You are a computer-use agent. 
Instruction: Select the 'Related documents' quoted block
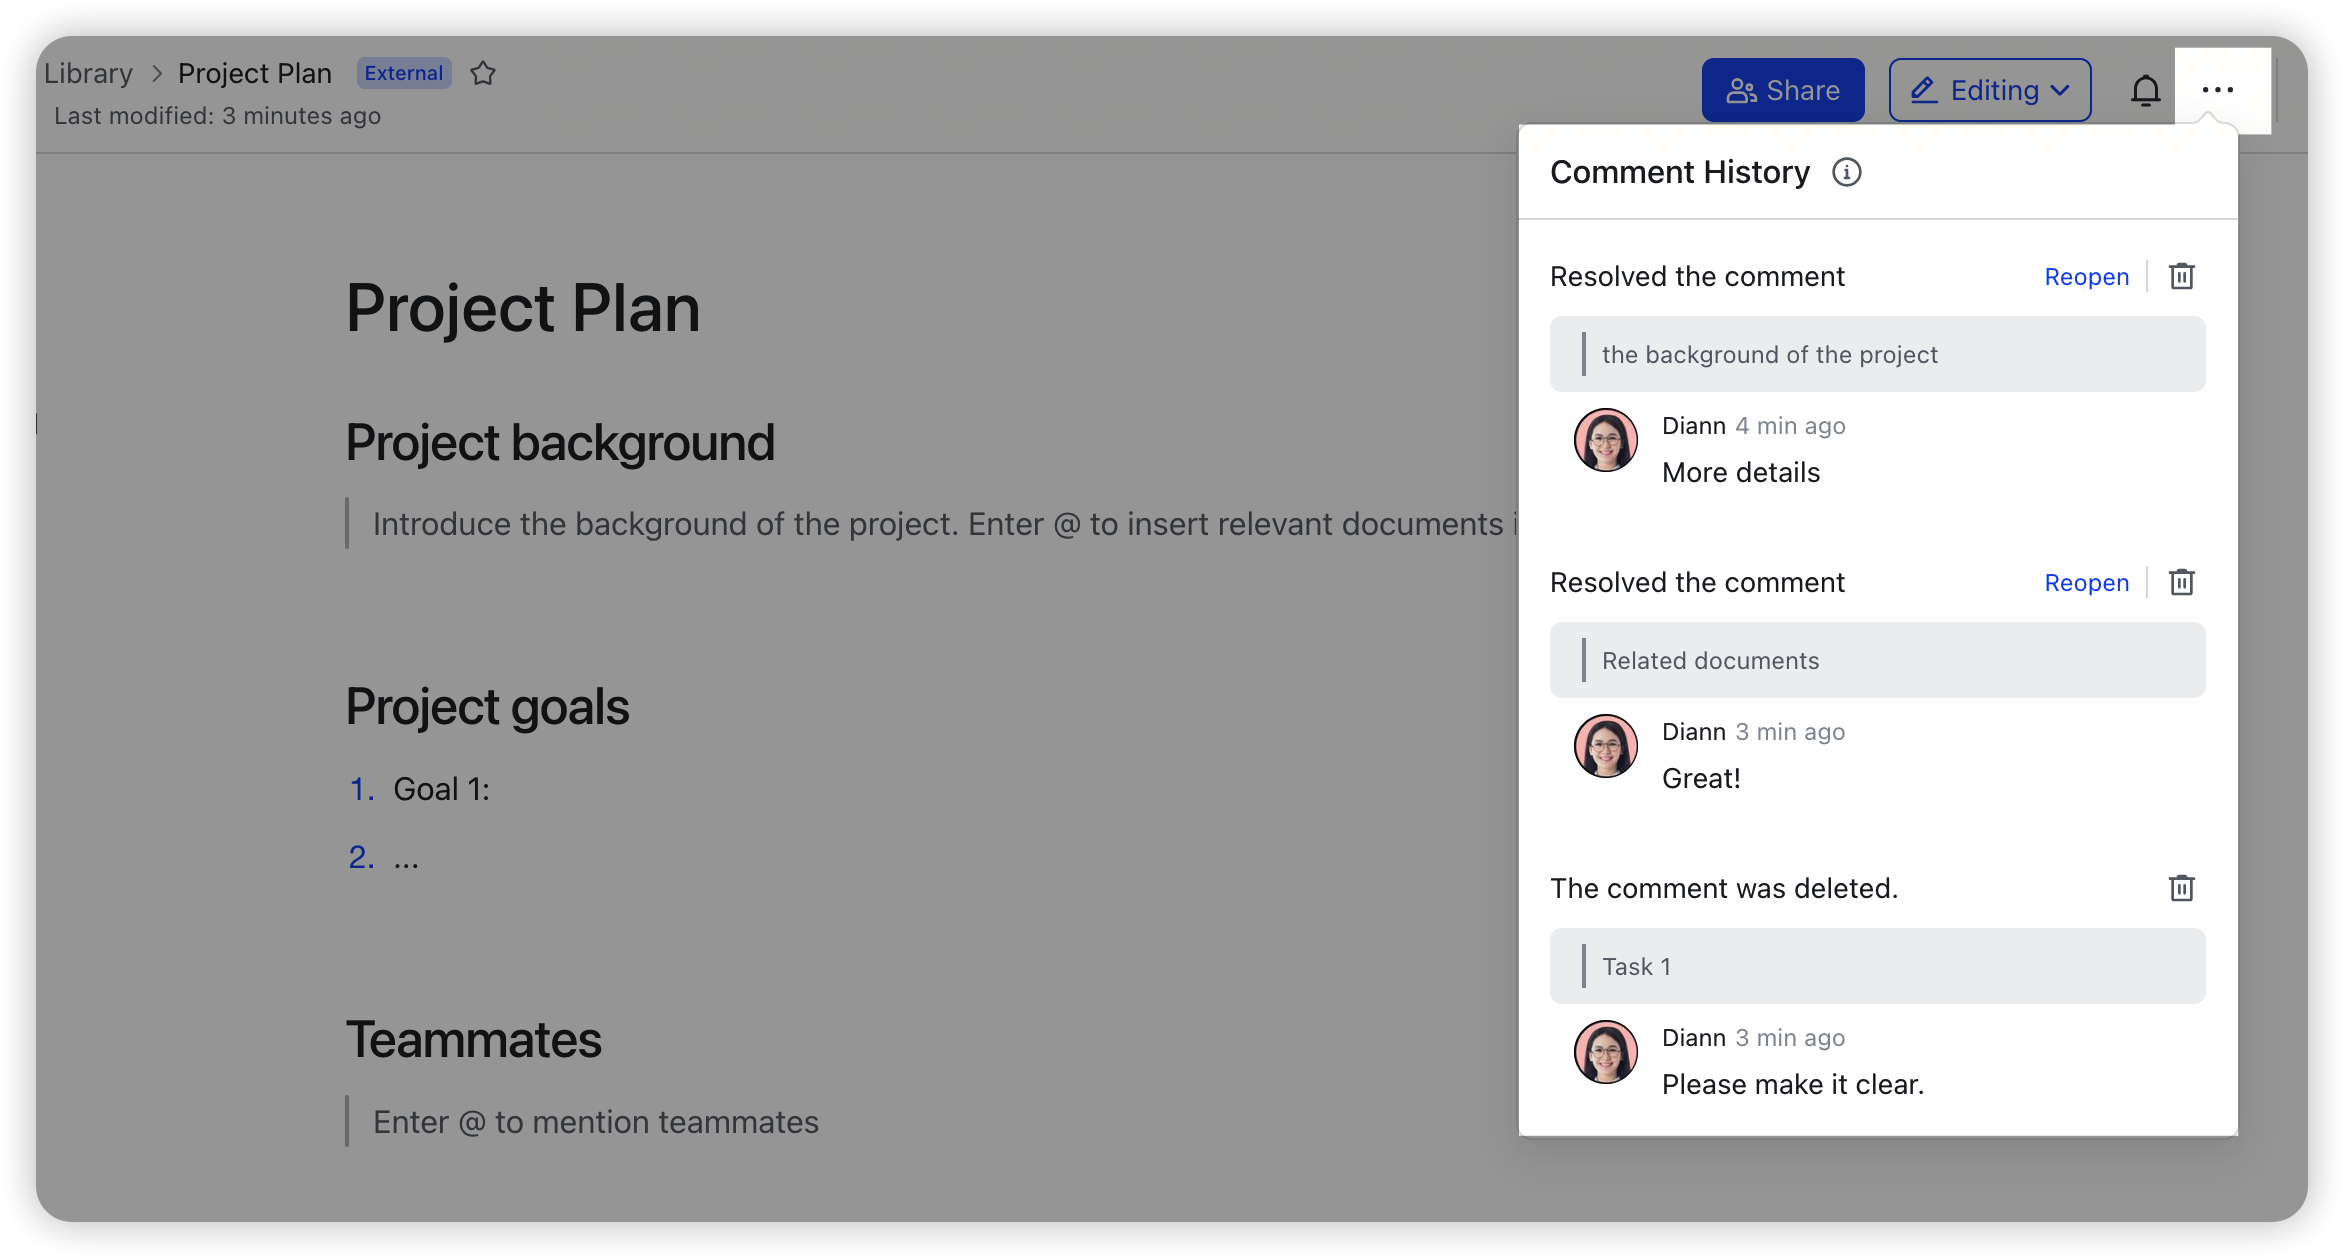[1877, 660]
